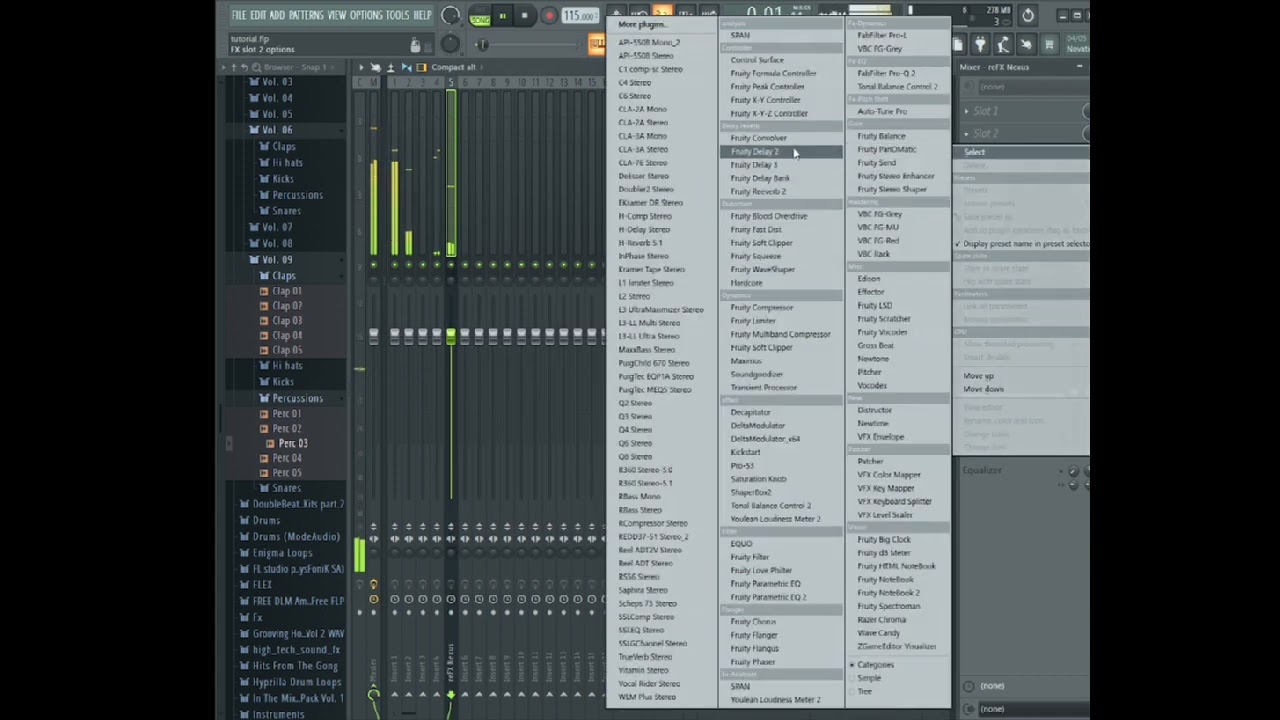Click Move up in the slot menu
The width and height of the screenshot is (1280, 720).
[x=978, y=376]
